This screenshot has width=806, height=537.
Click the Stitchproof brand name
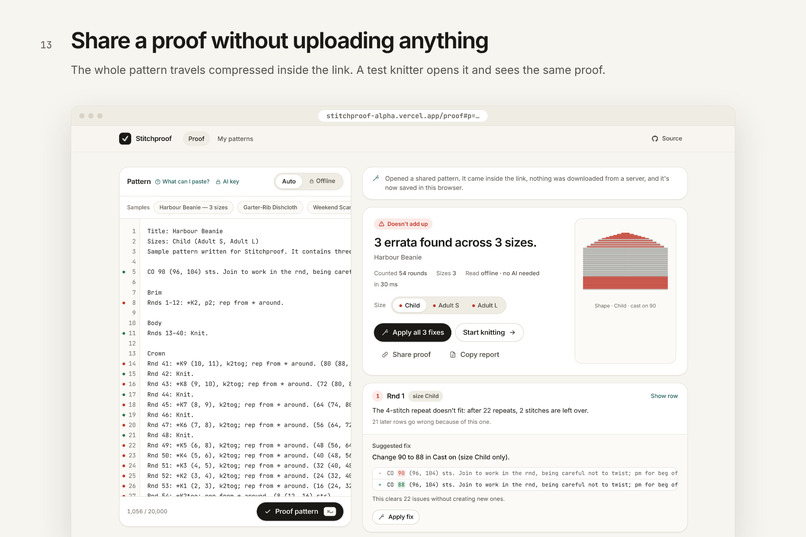coord(153,139)
